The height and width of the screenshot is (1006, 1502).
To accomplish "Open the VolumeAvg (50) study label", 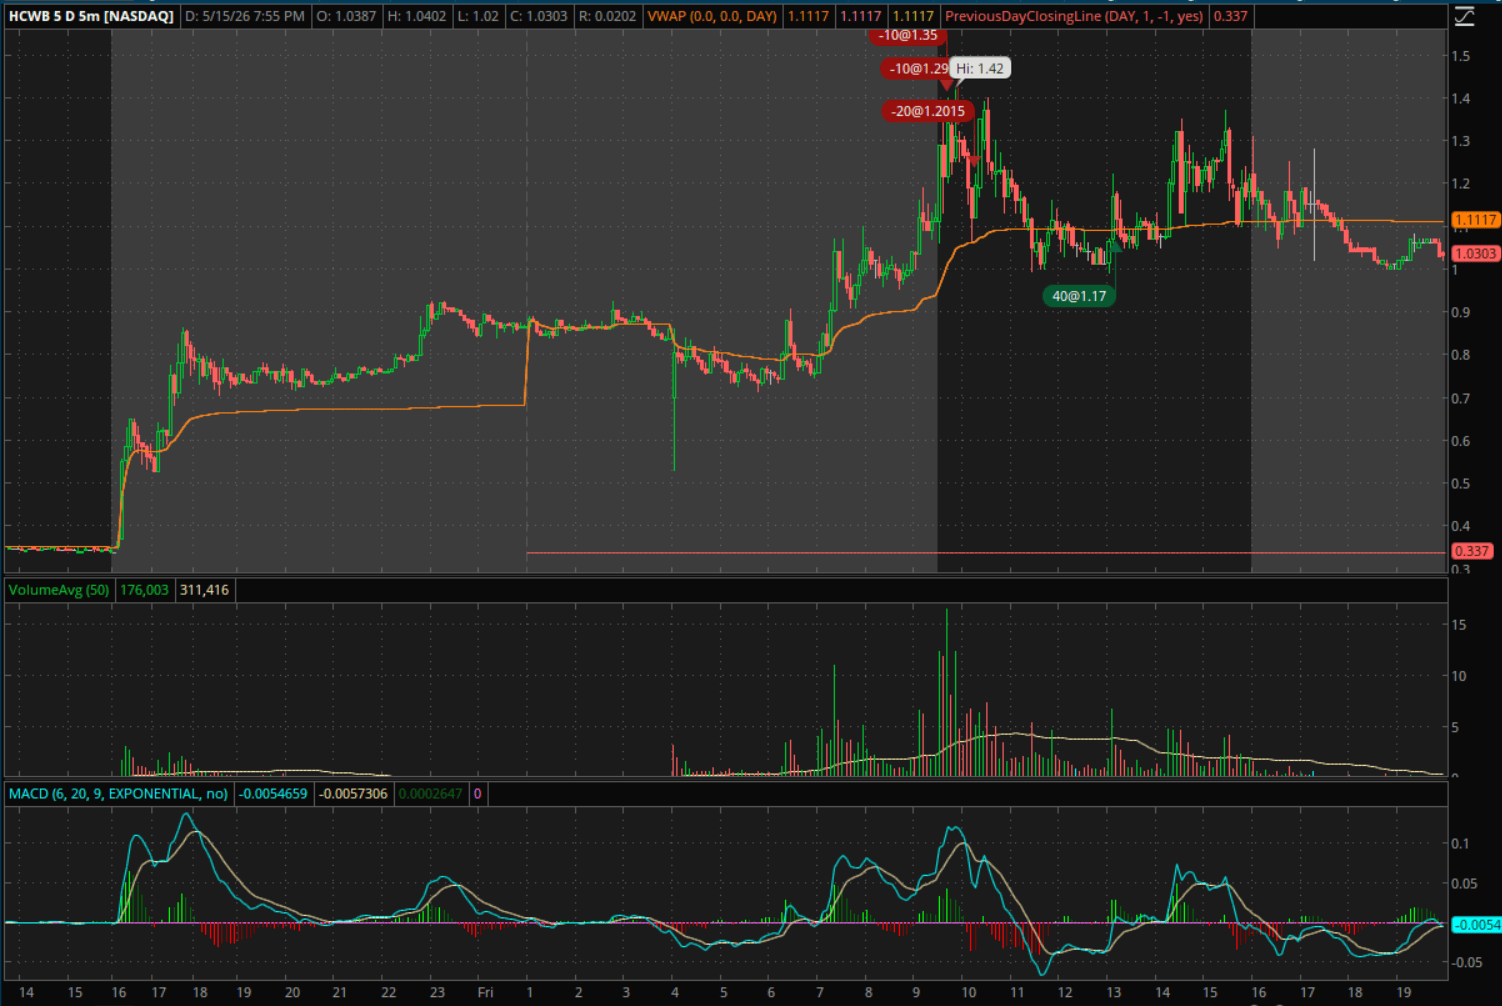I will [59, 590].
